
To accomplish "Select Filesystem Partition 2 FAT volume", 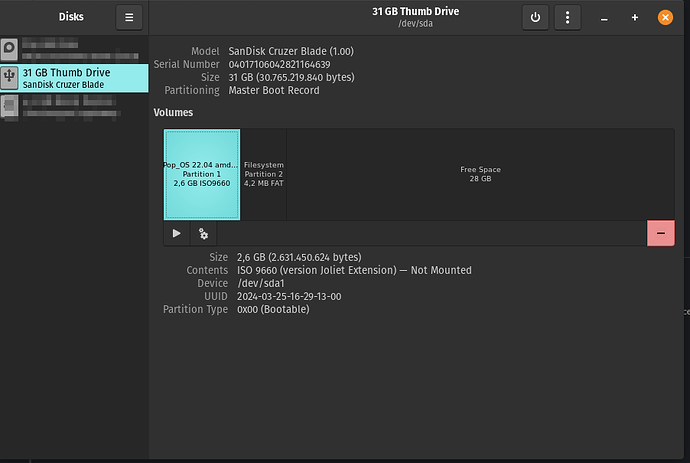I will click(x=264, y=174).
